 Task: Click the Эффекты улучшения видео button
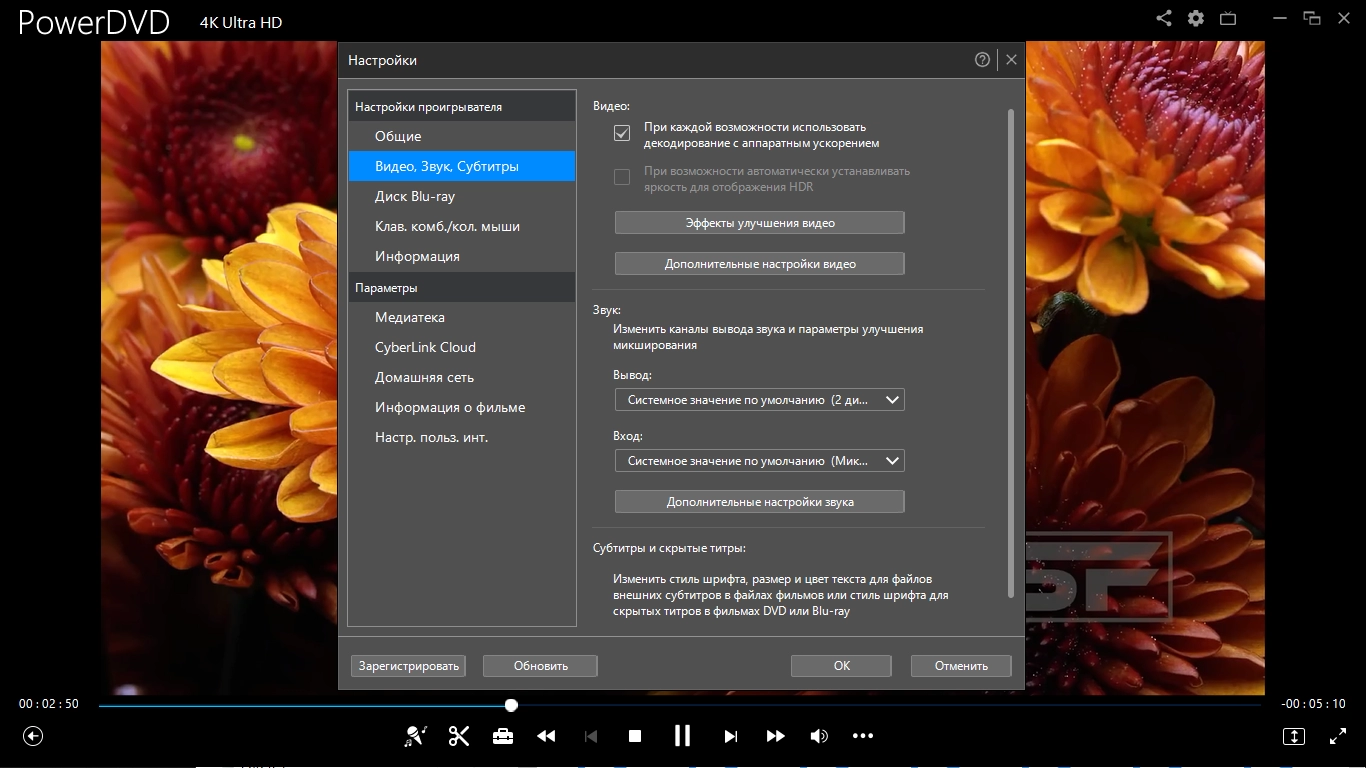tap(760, 222)
